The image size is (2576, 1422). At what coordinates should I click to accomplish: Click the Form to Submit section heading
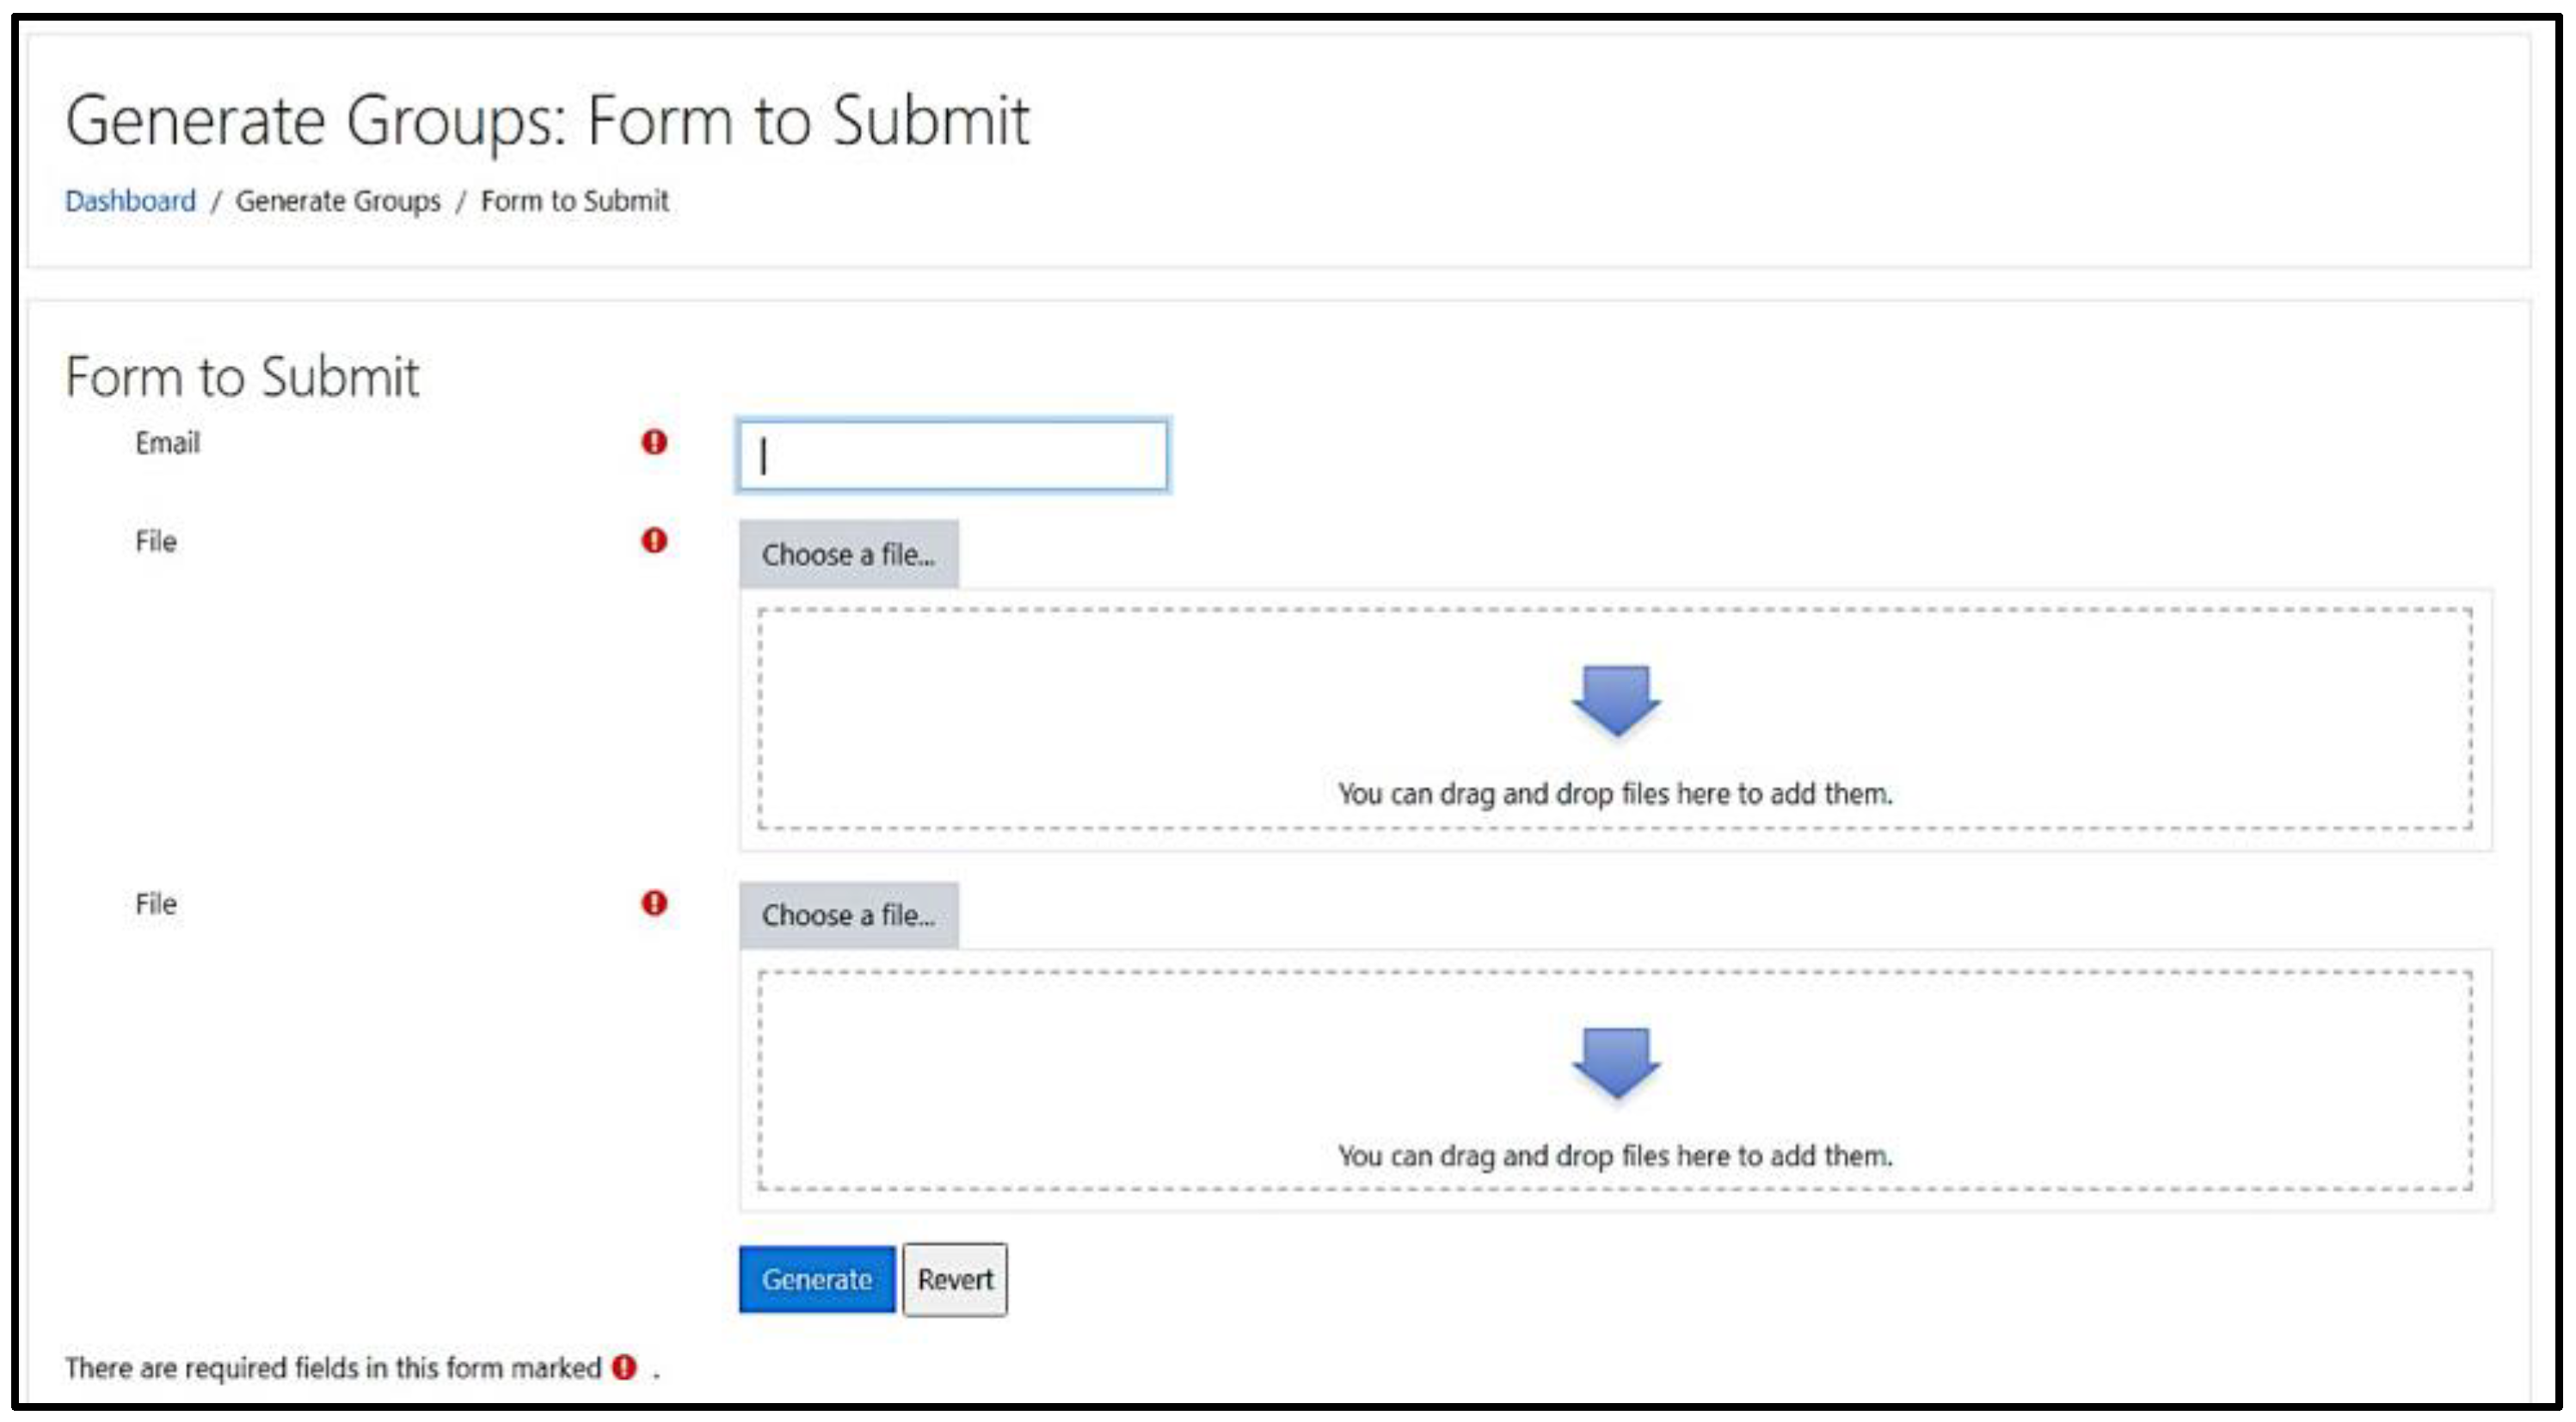[x=242, y=377]
